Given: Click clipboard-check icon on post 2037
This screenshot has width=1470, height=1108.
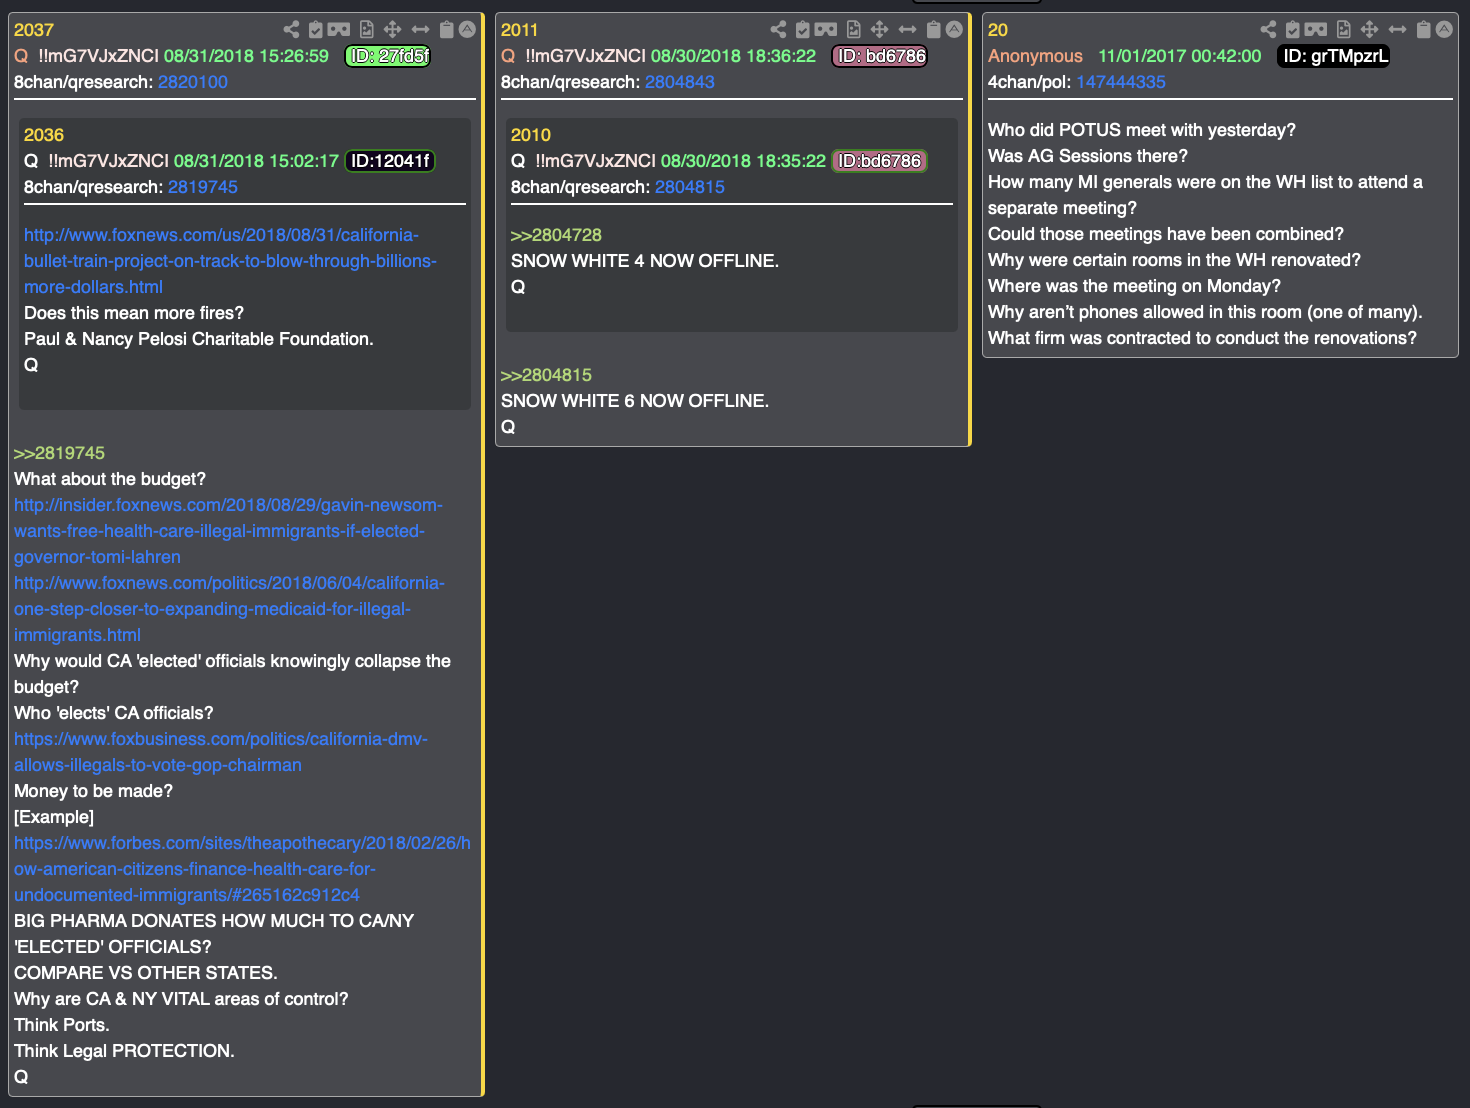Looking at the screenshot, I should point(316,29).
